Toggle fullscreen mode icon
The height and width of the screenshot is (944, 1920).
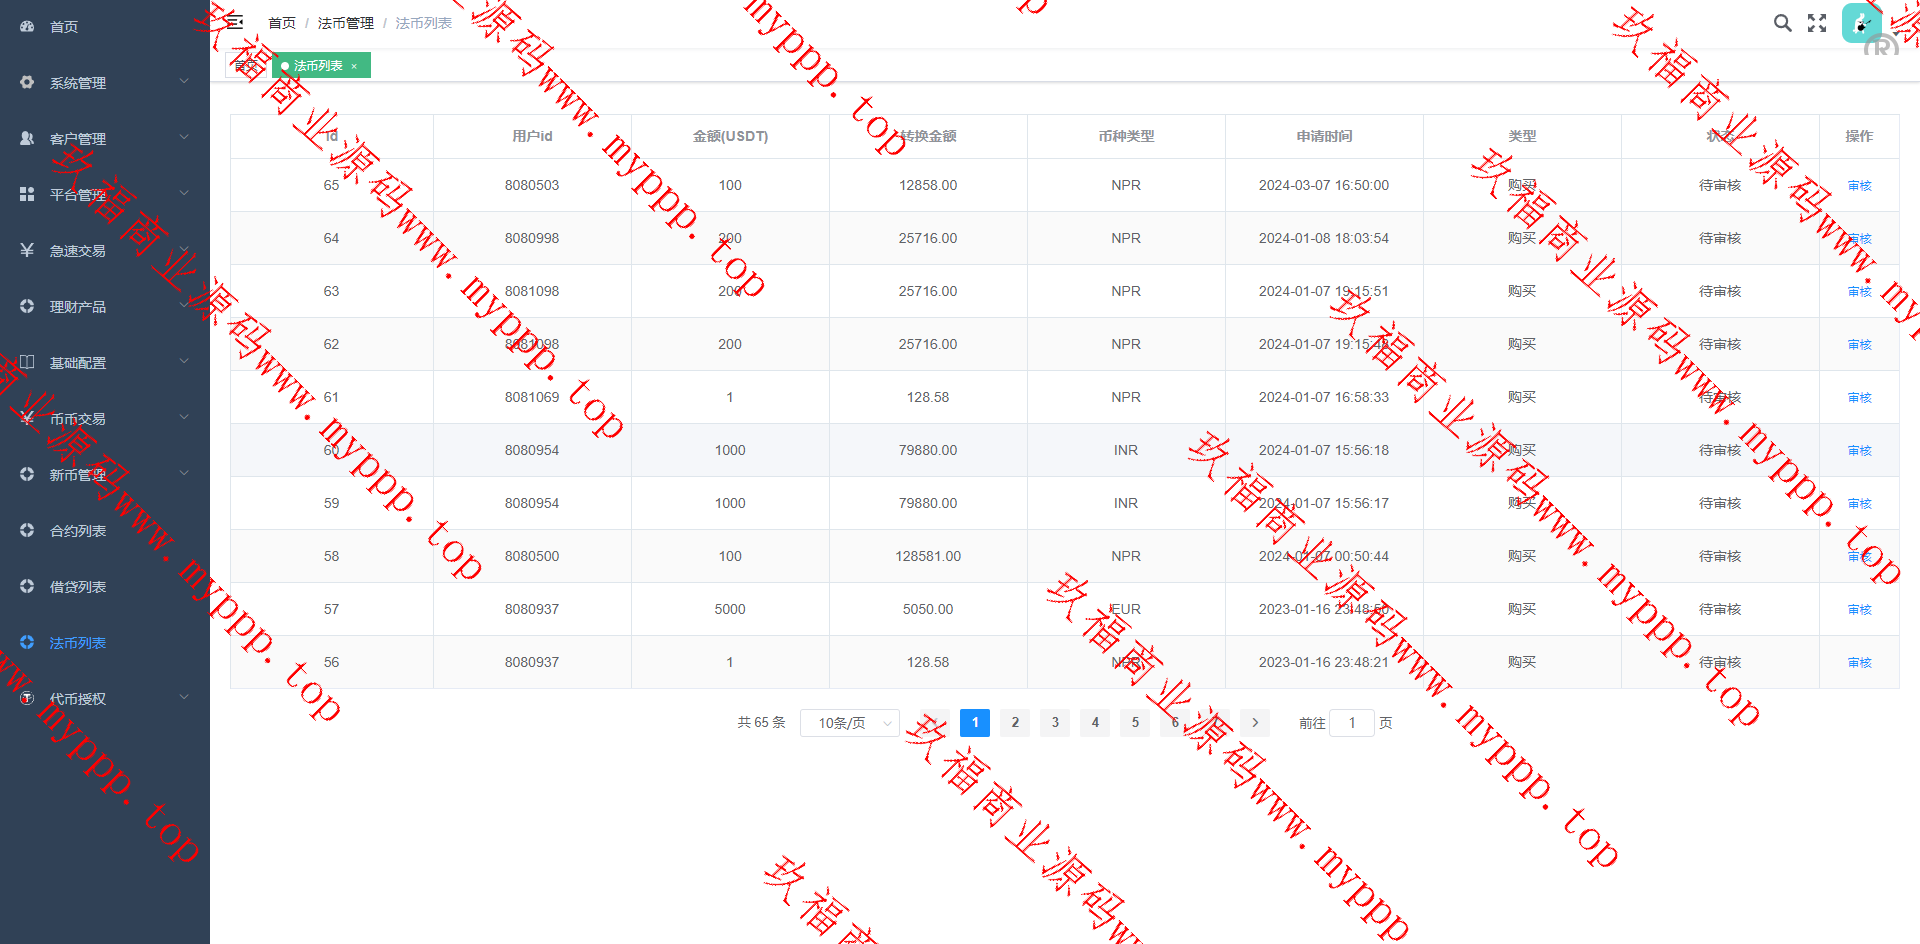click(x=1817, y=23)
